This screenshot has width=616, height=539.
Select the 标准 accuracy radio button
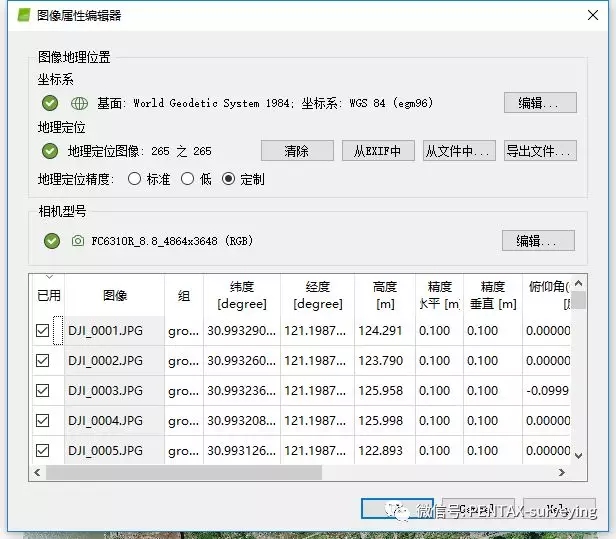135,180
